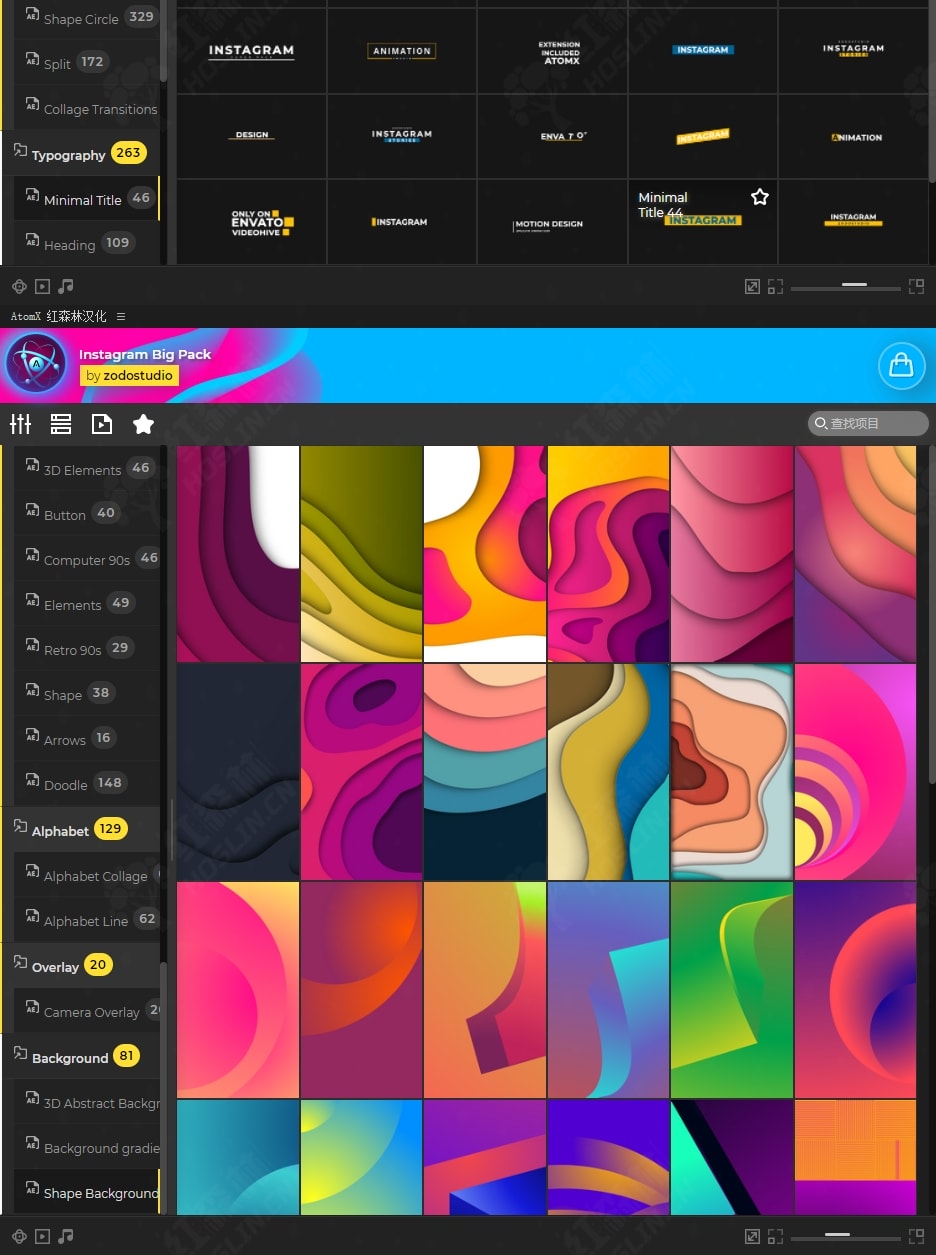Open Alphabet Line subcategory
This screenshot has width=936, height=1255.
coord(87,920)
